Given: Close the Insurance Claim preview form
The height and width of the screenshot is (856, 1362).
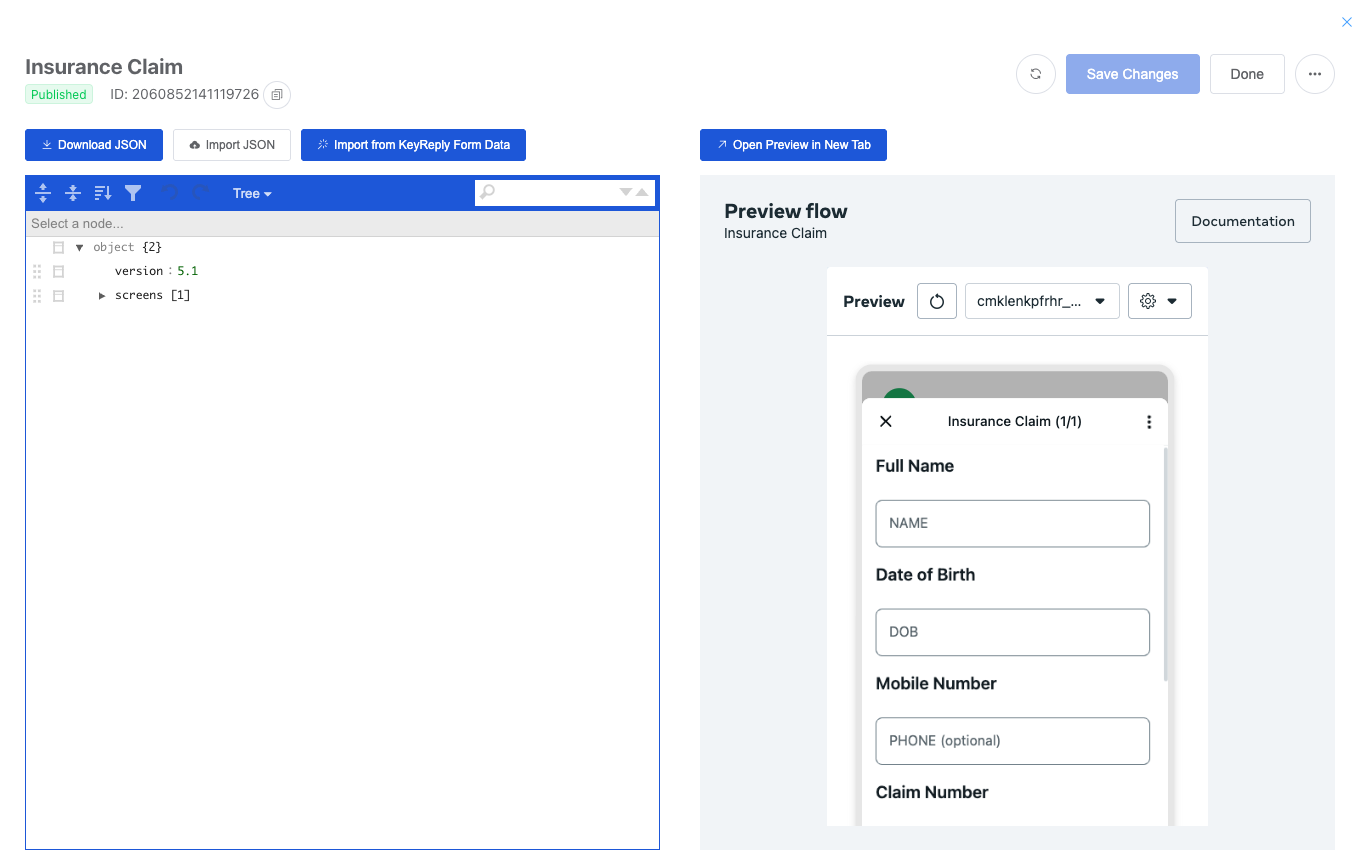Looking at the screenshot, I should [x=885, y=422].
